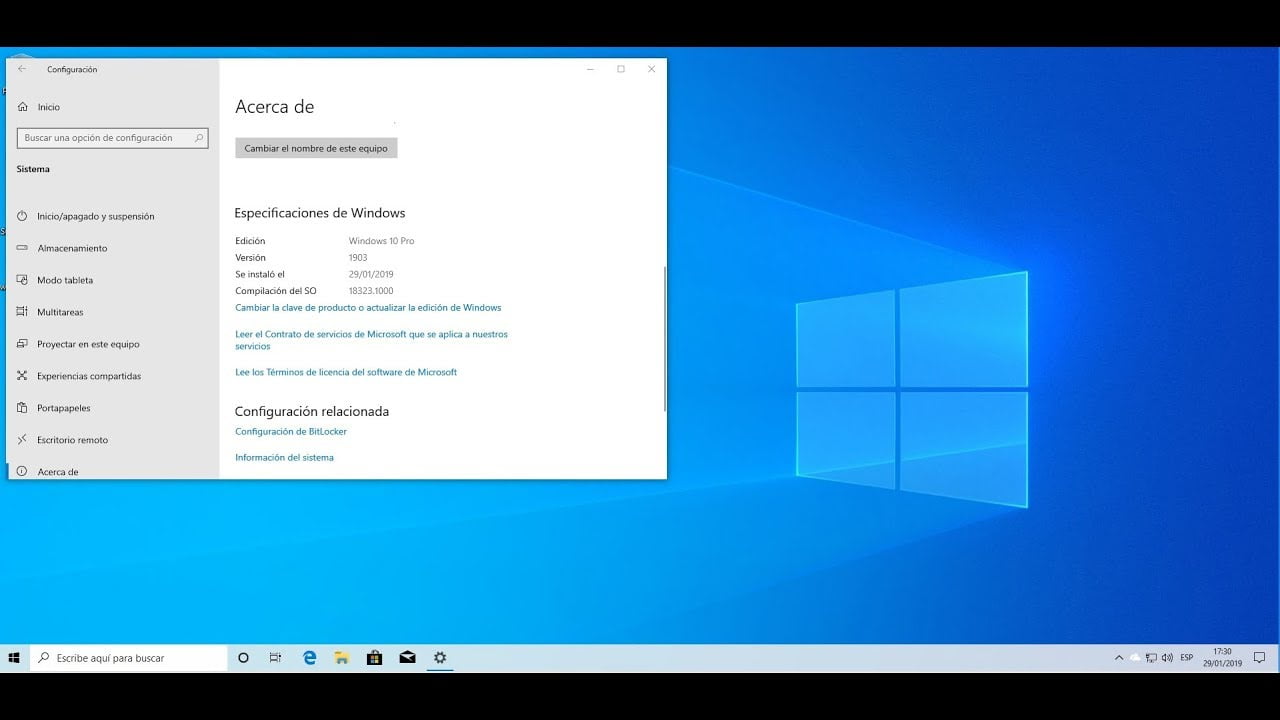Open Task View on the taskbar
Image resolution: width=1280 pixels, height=720 pixels.
coord(275,657)
